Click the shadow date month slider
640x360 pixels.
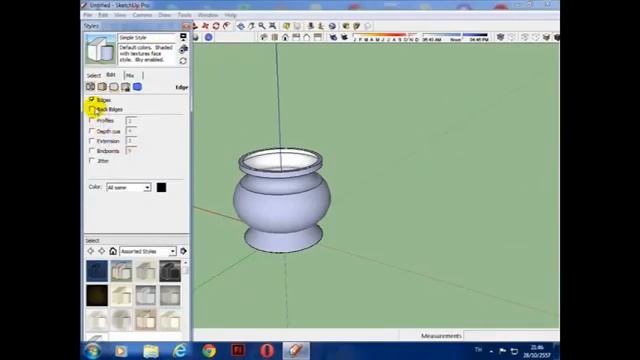click(385, 37)
